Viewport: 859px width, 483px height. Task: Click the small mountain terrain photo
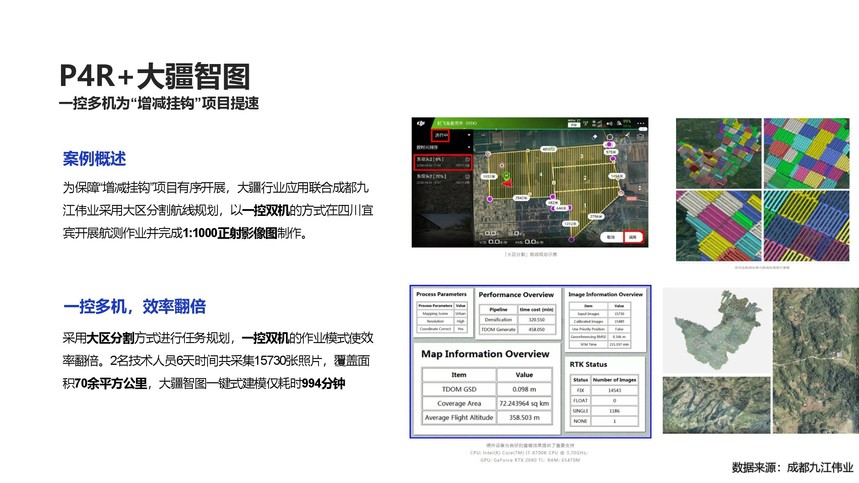coord(717,405)
